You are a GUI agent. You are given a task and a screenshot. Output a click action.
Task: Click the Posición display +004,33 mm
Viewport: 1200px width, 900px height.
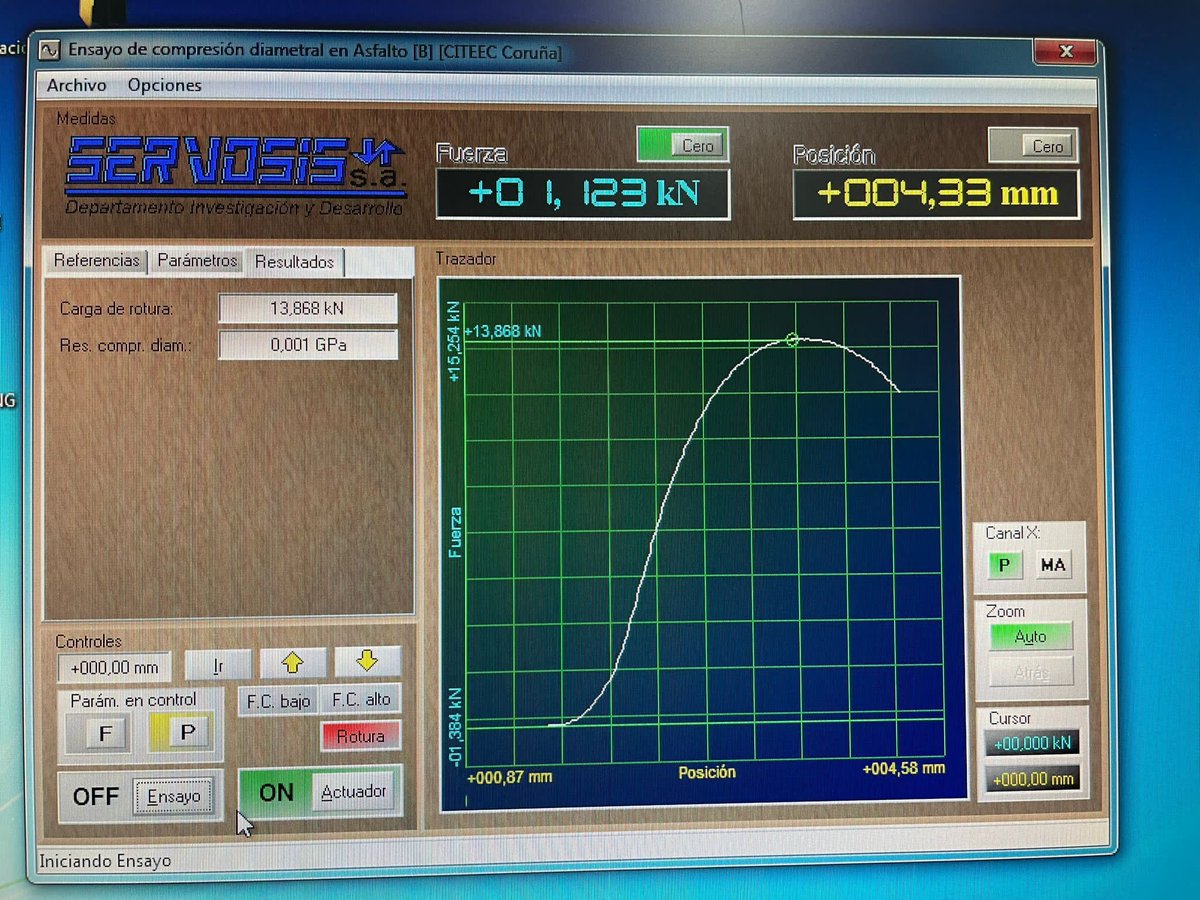tap(936, 194)
